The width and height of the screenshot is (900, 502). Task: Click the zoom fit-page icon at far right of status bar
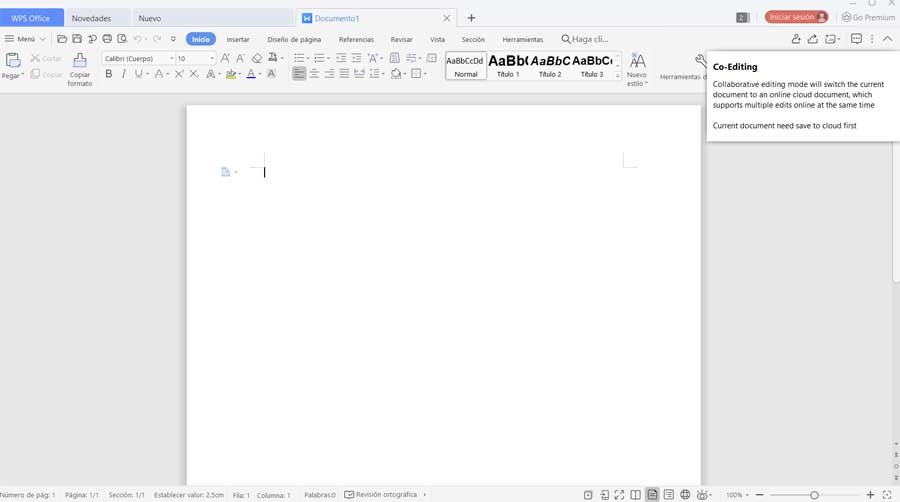click(887, 495)
